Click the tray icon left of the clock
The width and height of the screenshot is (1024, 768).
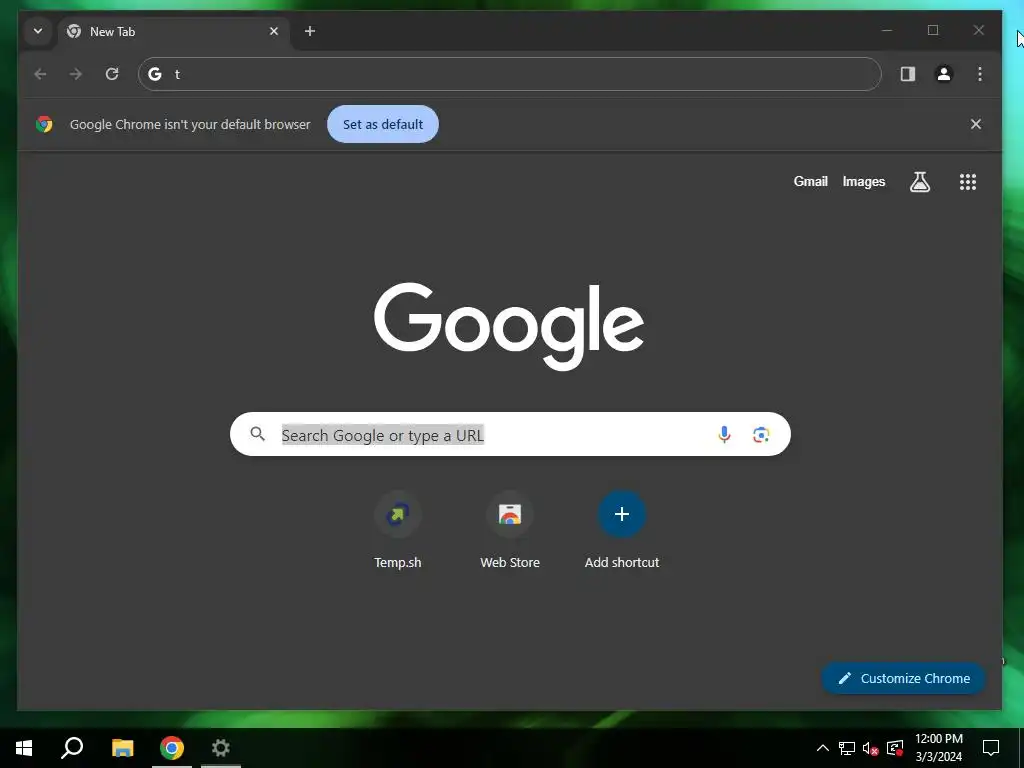pos(895,748)
